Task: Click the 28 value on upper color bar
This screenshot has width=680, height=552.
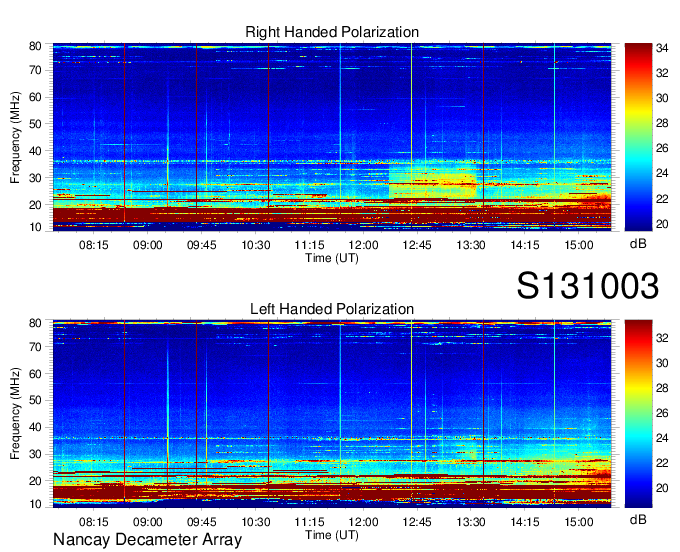Action: point(662,123)
